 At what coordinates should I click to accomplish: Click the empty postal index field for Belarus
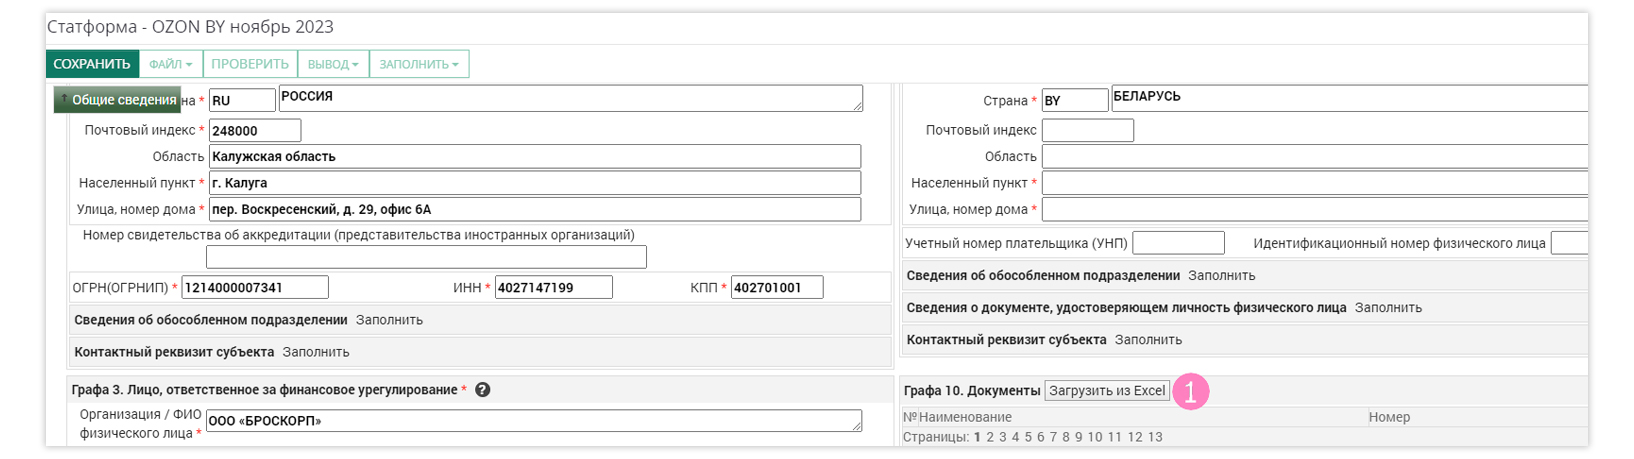pyautogui.click(x=1088, y=130)
